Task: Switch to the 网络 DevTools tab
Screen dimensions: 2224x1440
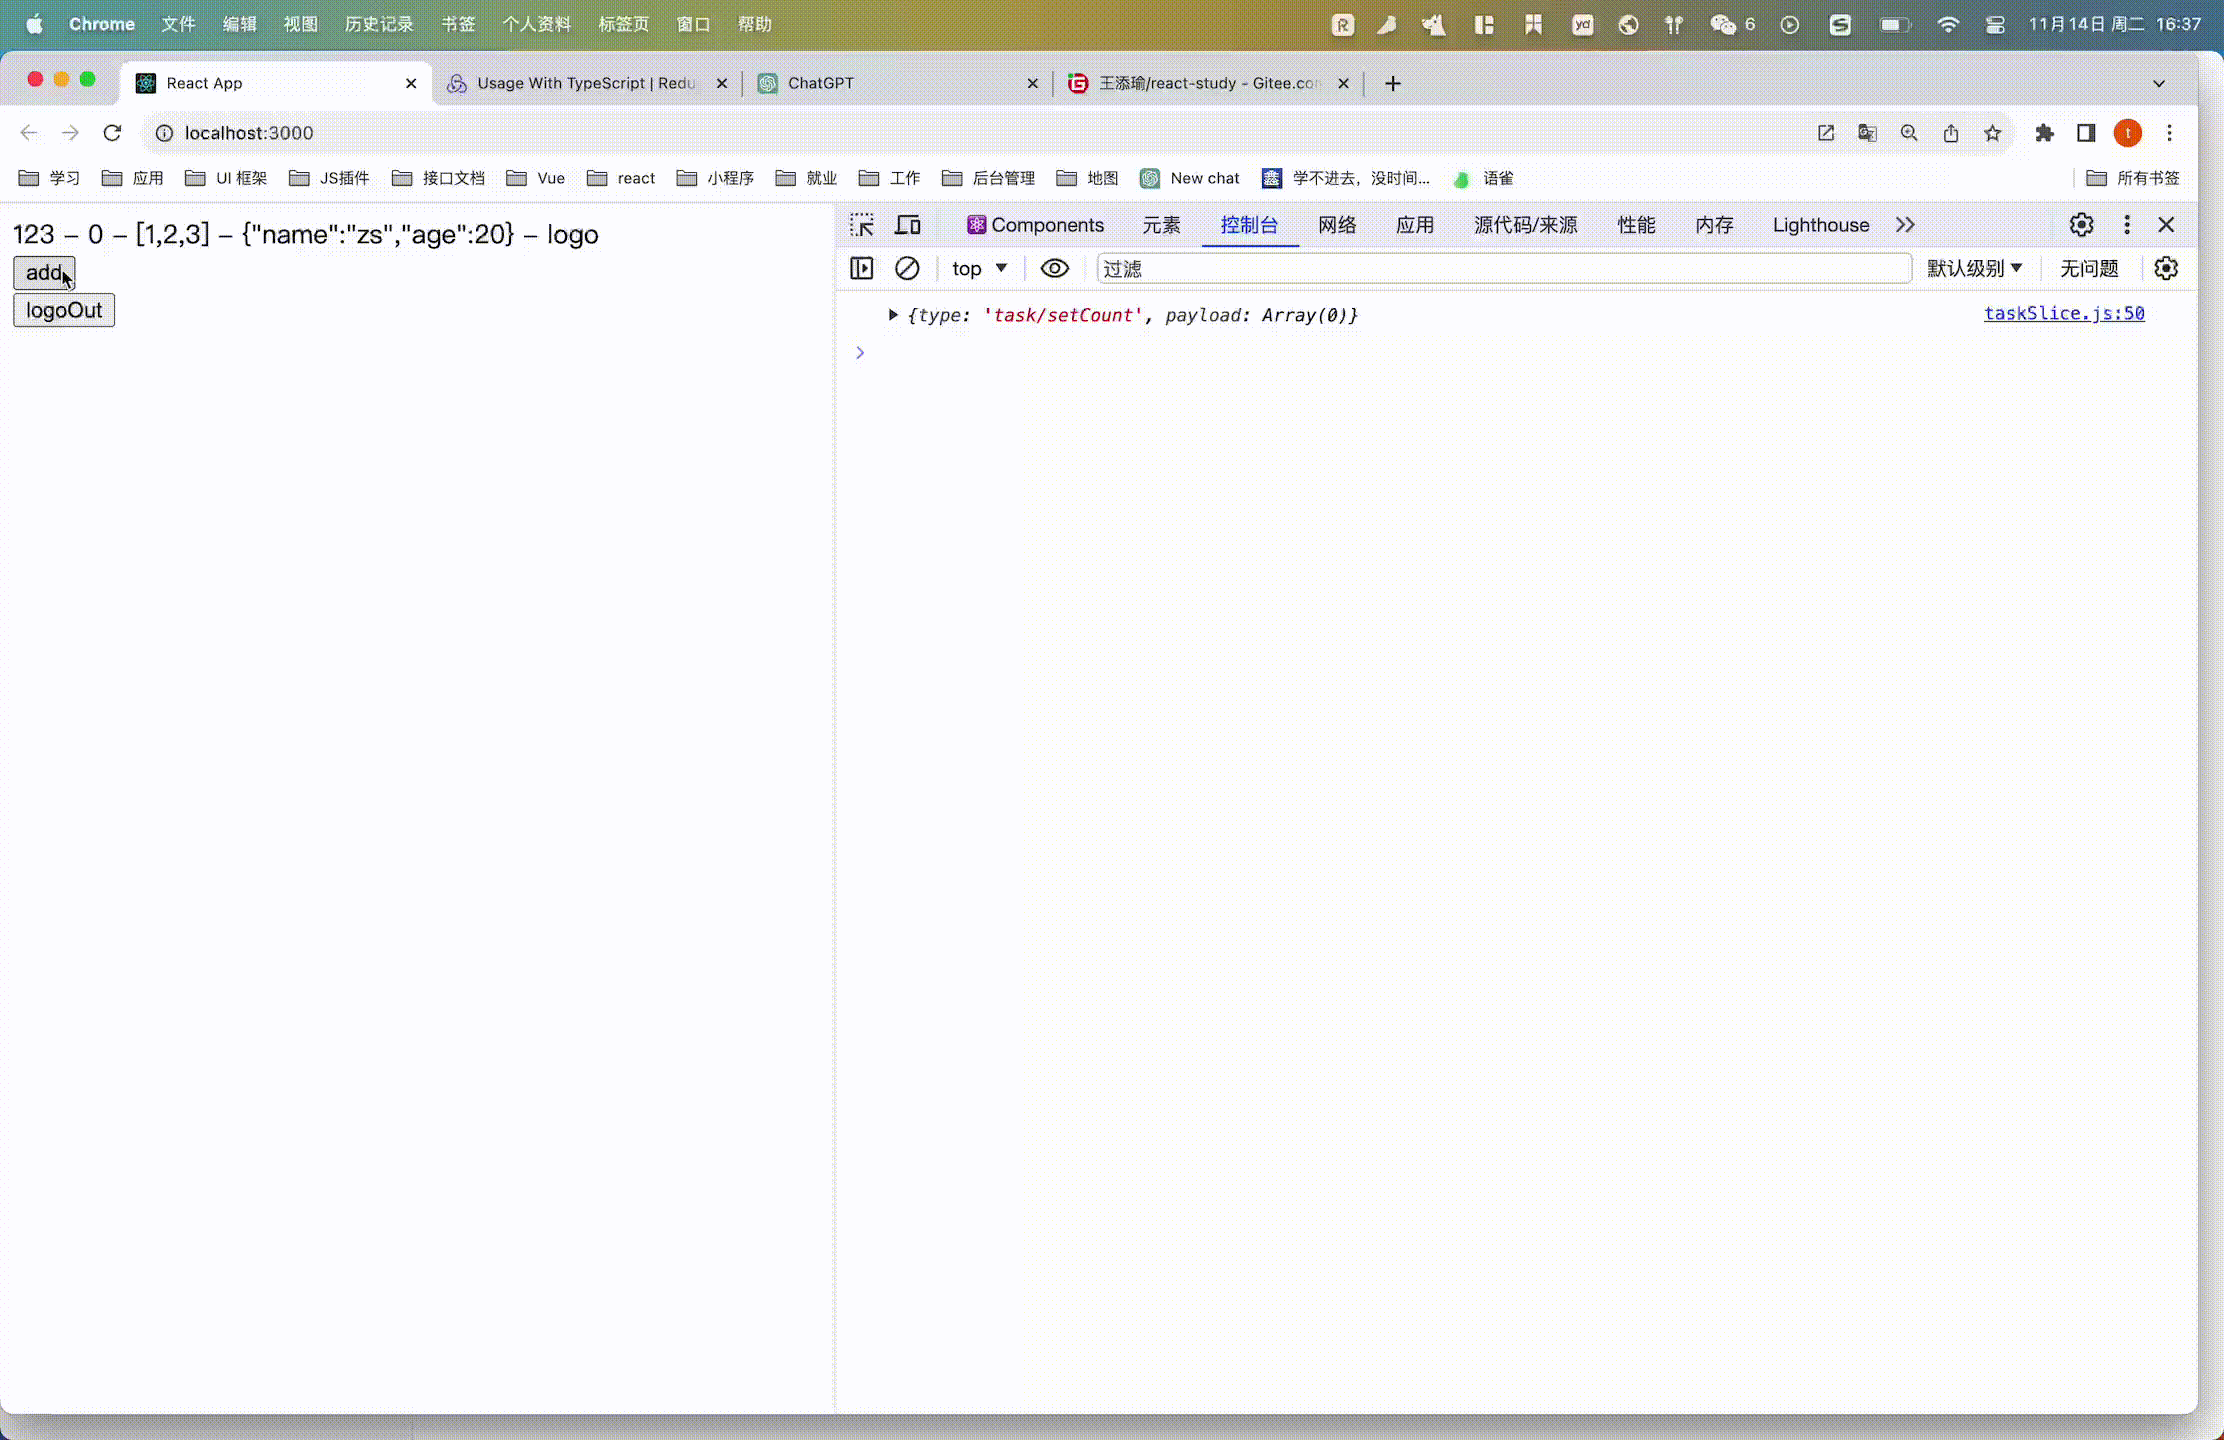Action: [1338, 225]
